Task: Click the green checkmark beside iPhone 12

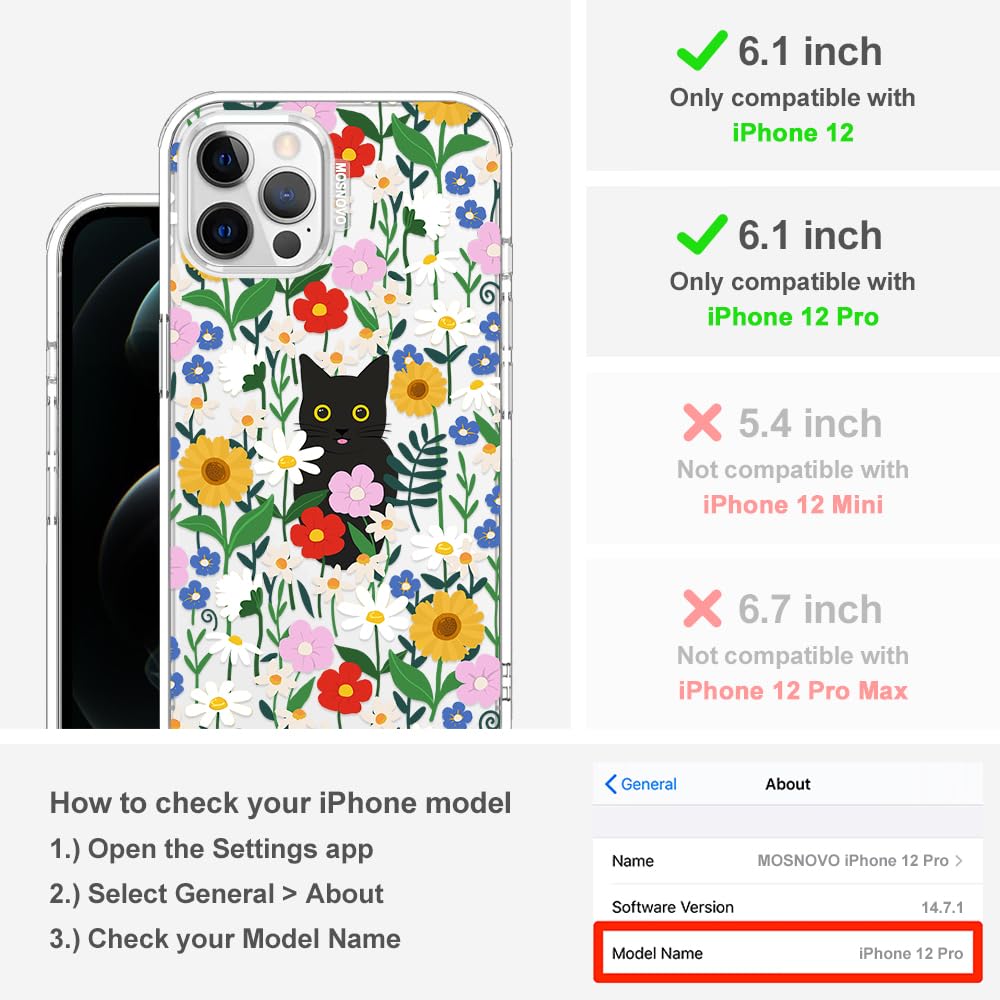Action: 702,50
